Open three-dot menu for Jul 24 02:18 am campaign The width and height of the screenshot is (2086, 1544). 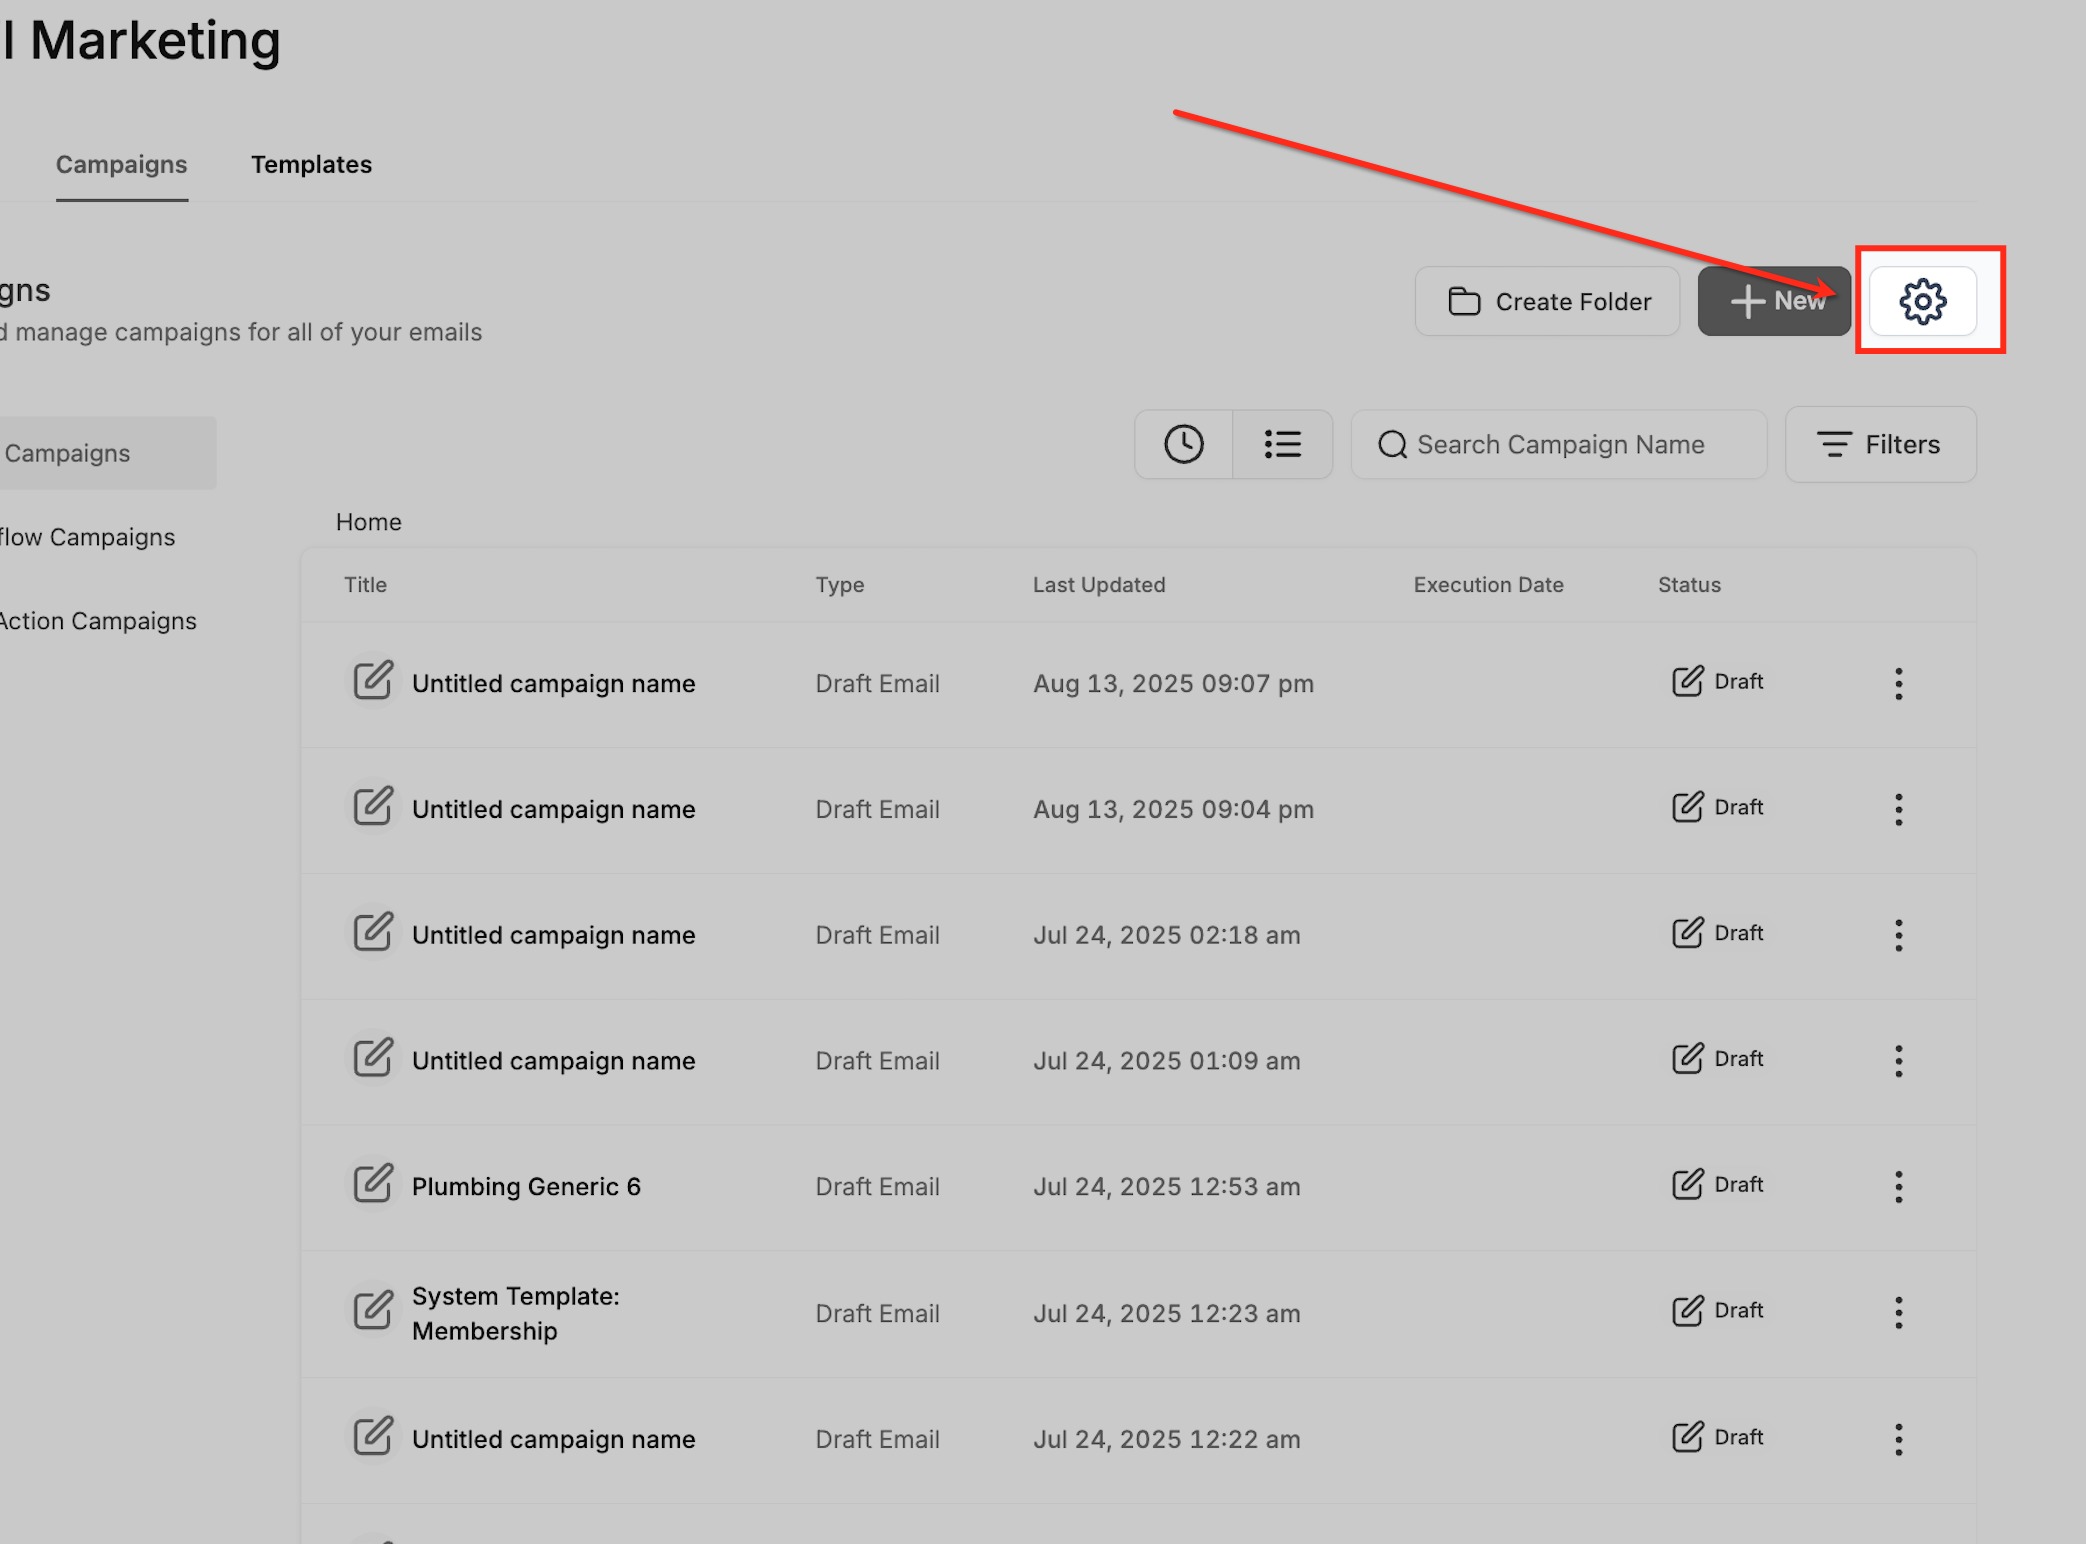[x=1898, y=935]
